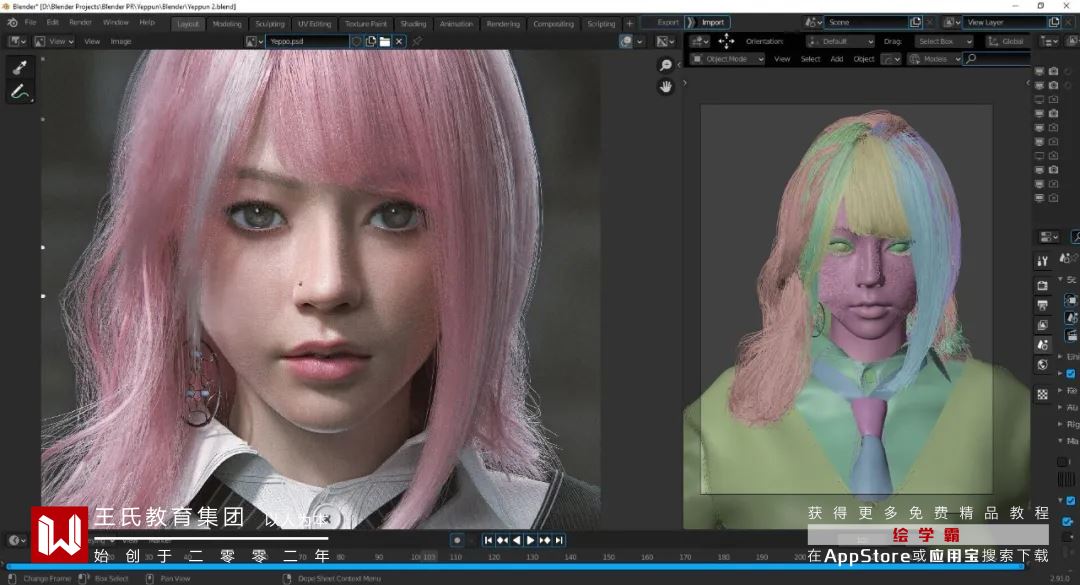Screen dimensions: 1080x585
Task: Click the Import button
Action: (x=713, y=22)
